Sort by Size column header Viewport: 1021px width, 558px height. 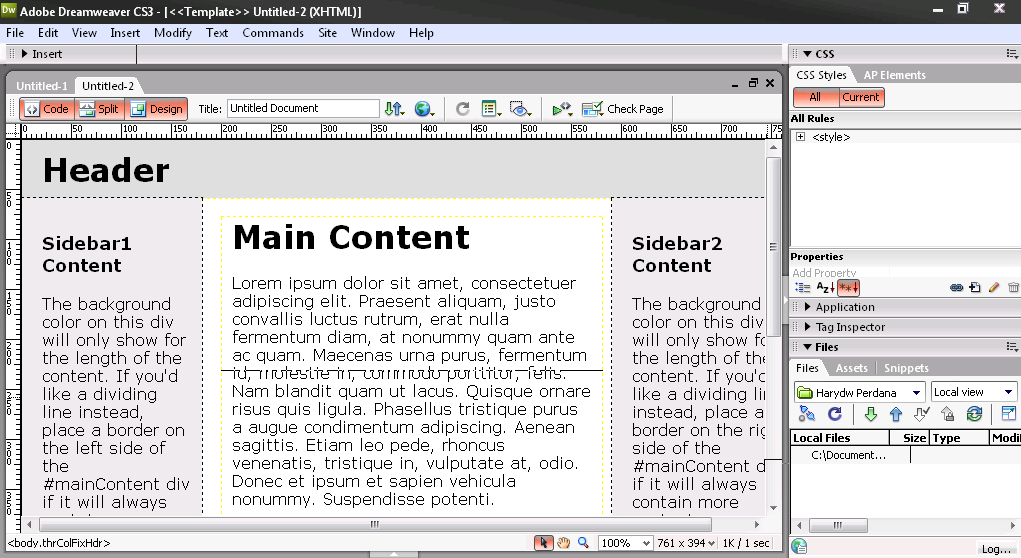point(910,438)
